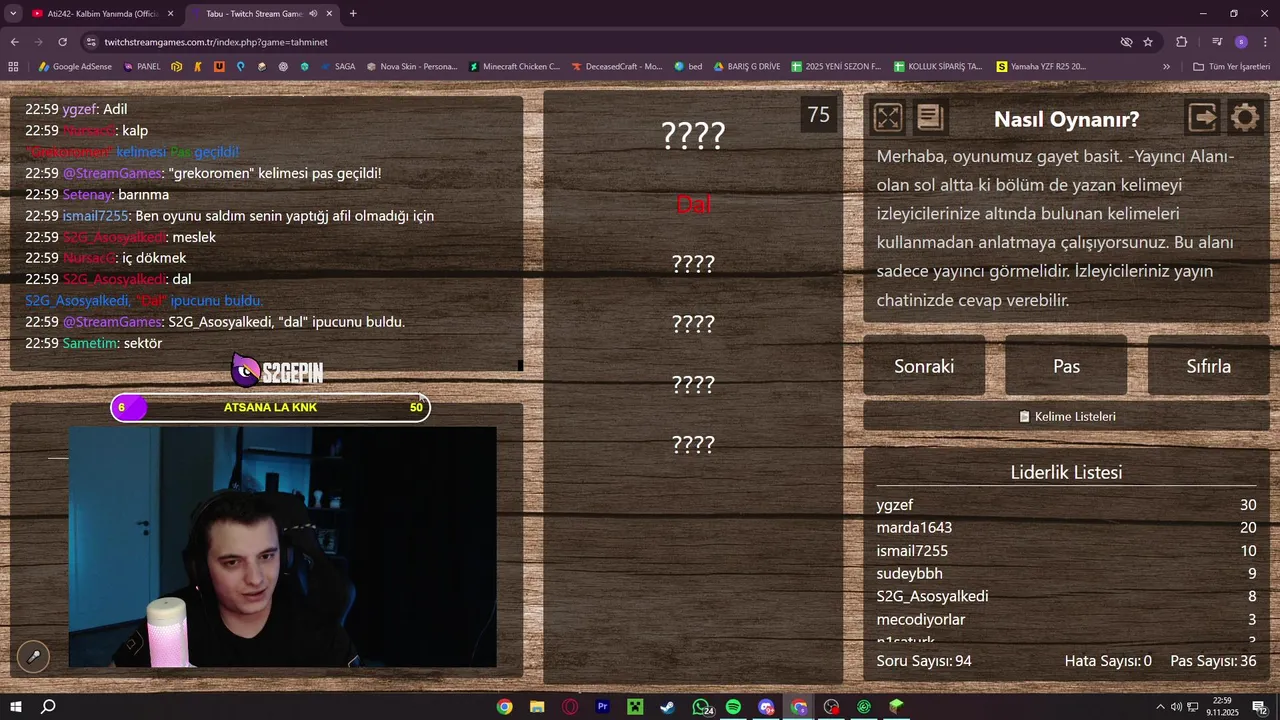Click the 75 countdown timer
This screenshot has height=720, width=1280.
[819, 115]
